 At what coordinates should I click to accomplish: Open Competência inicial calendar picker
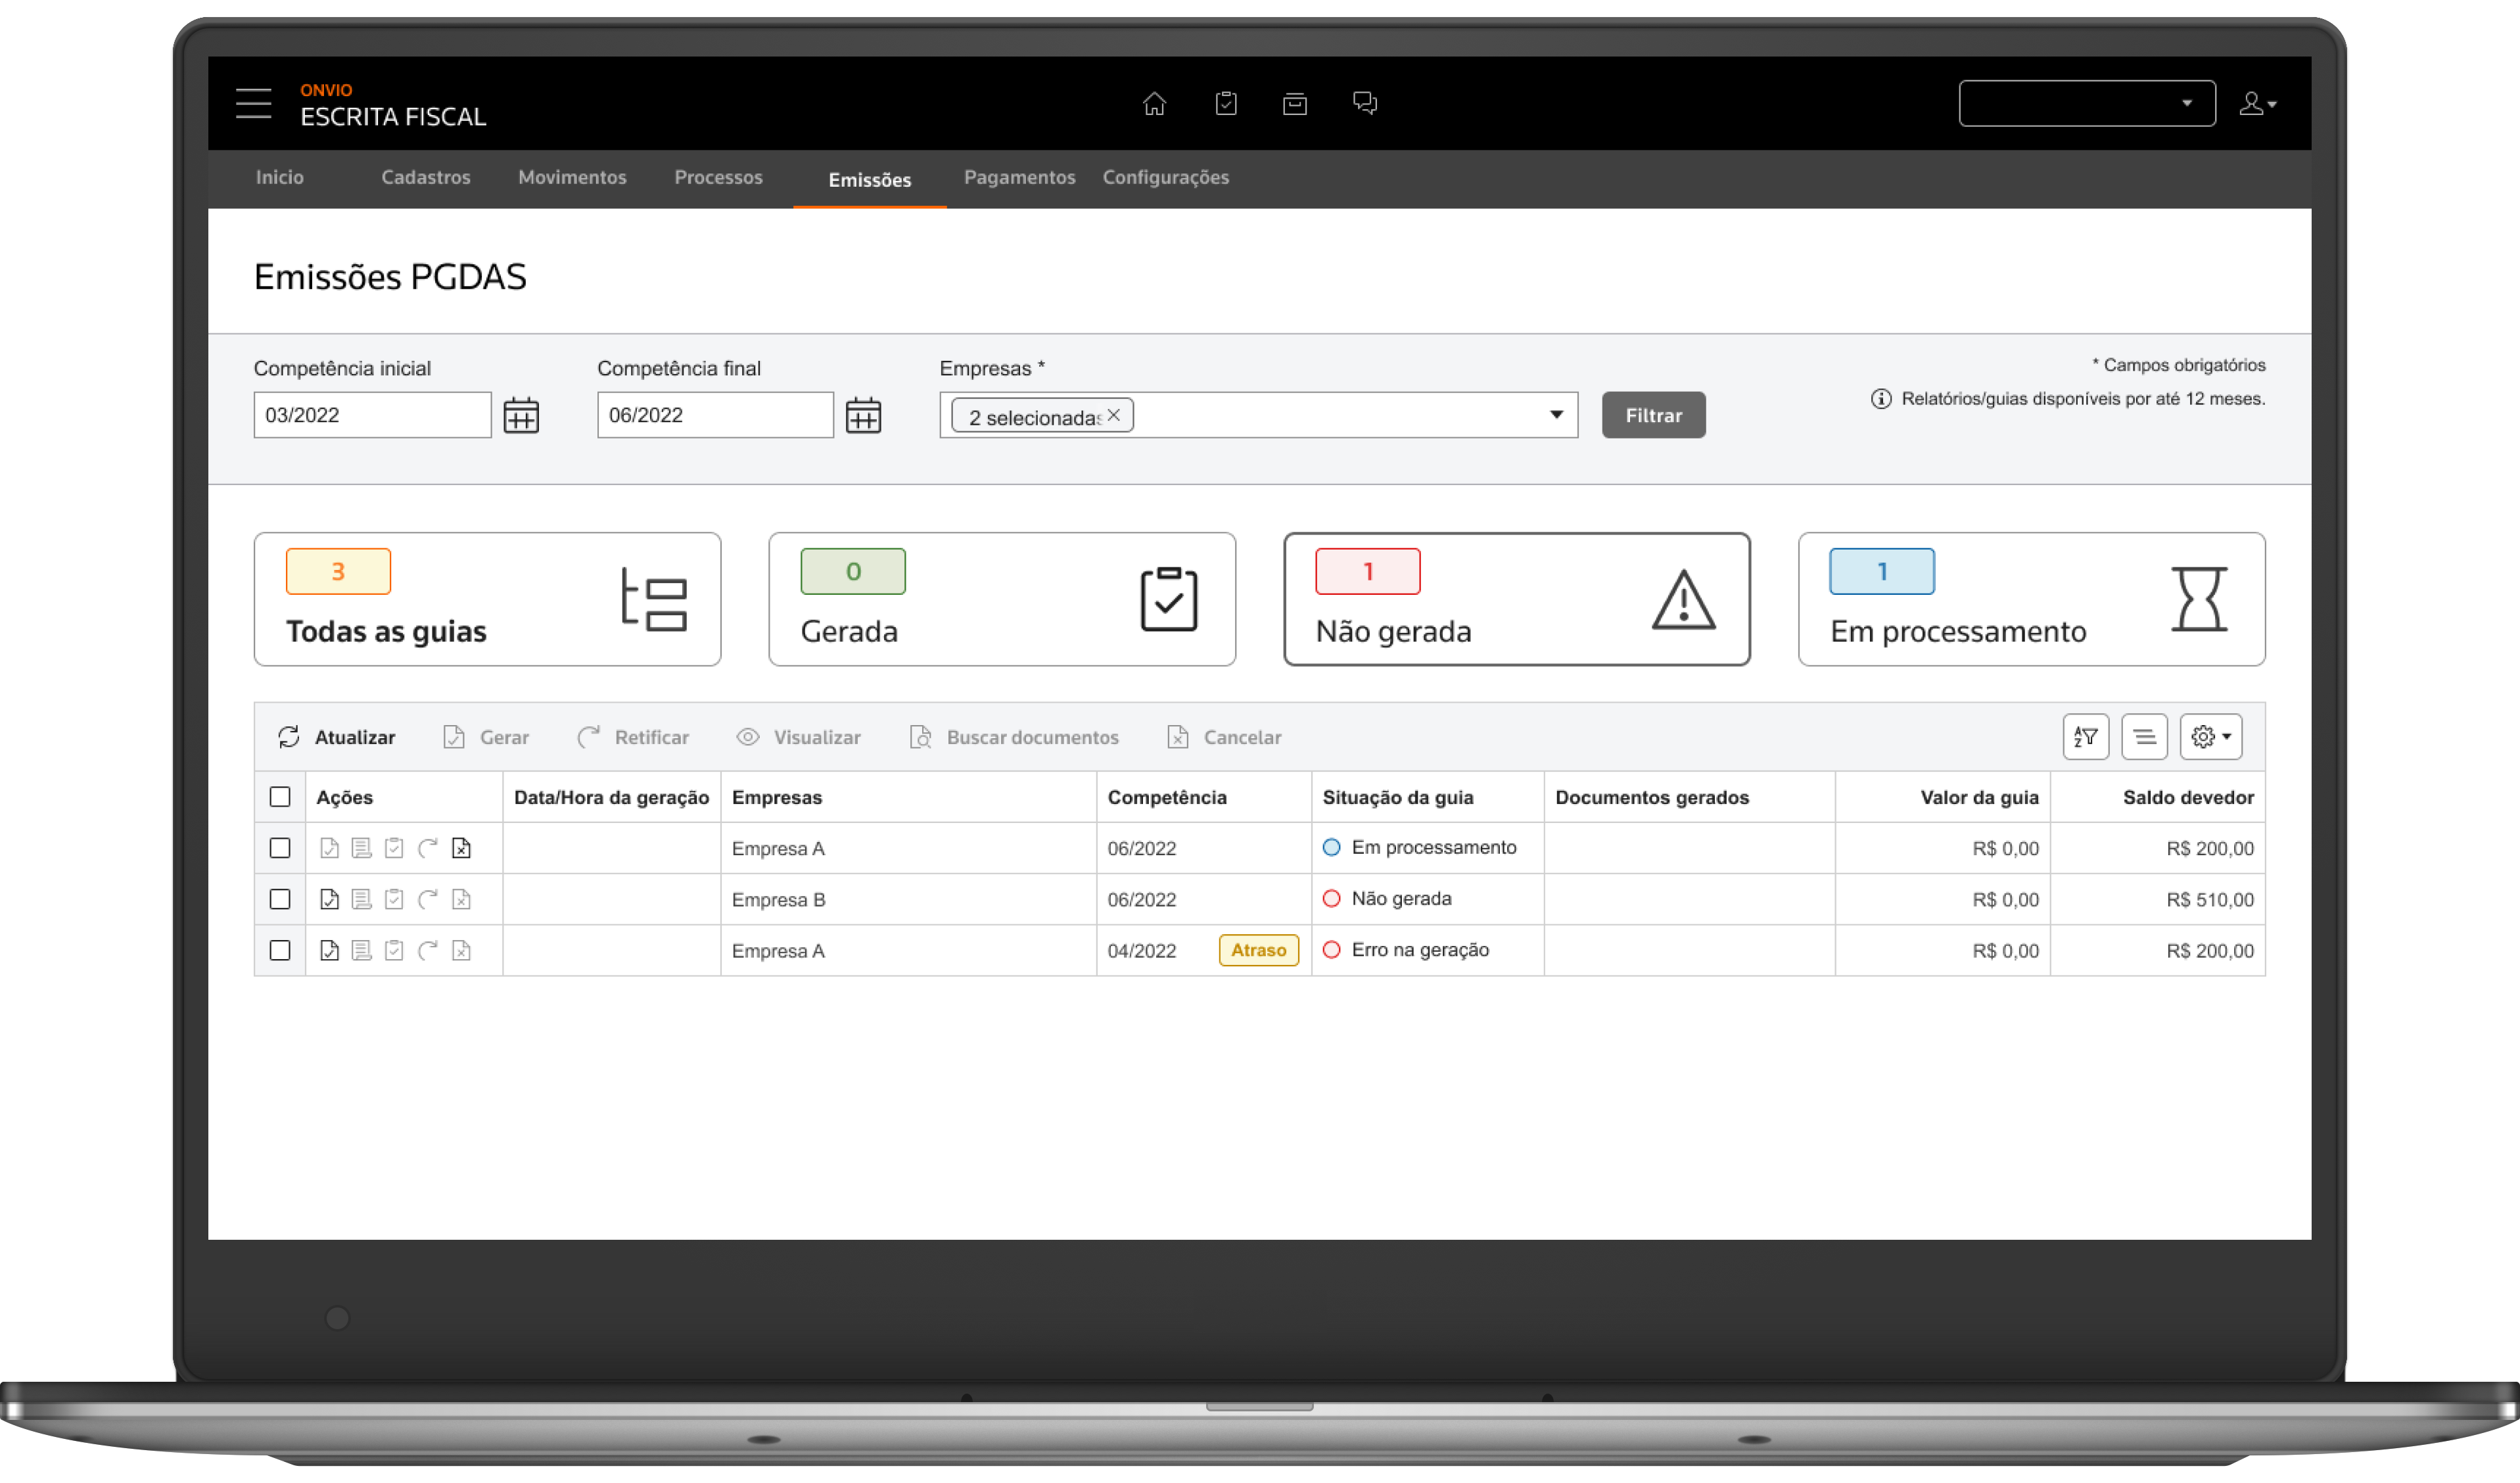(x=520, y=415)
